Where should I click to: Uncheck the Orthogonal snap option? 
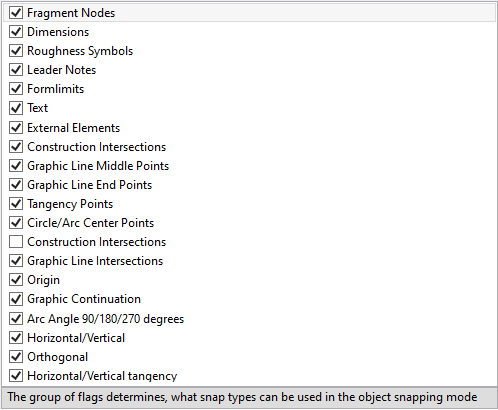click(x=16, y=357)
